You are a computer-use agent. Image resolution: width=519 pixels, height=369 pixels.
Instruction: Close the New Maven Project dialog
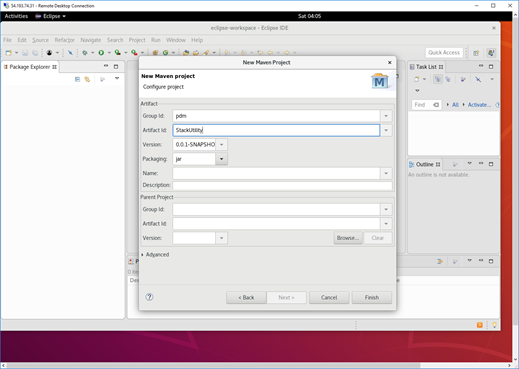pyautogui.click(x=389, y=62)
